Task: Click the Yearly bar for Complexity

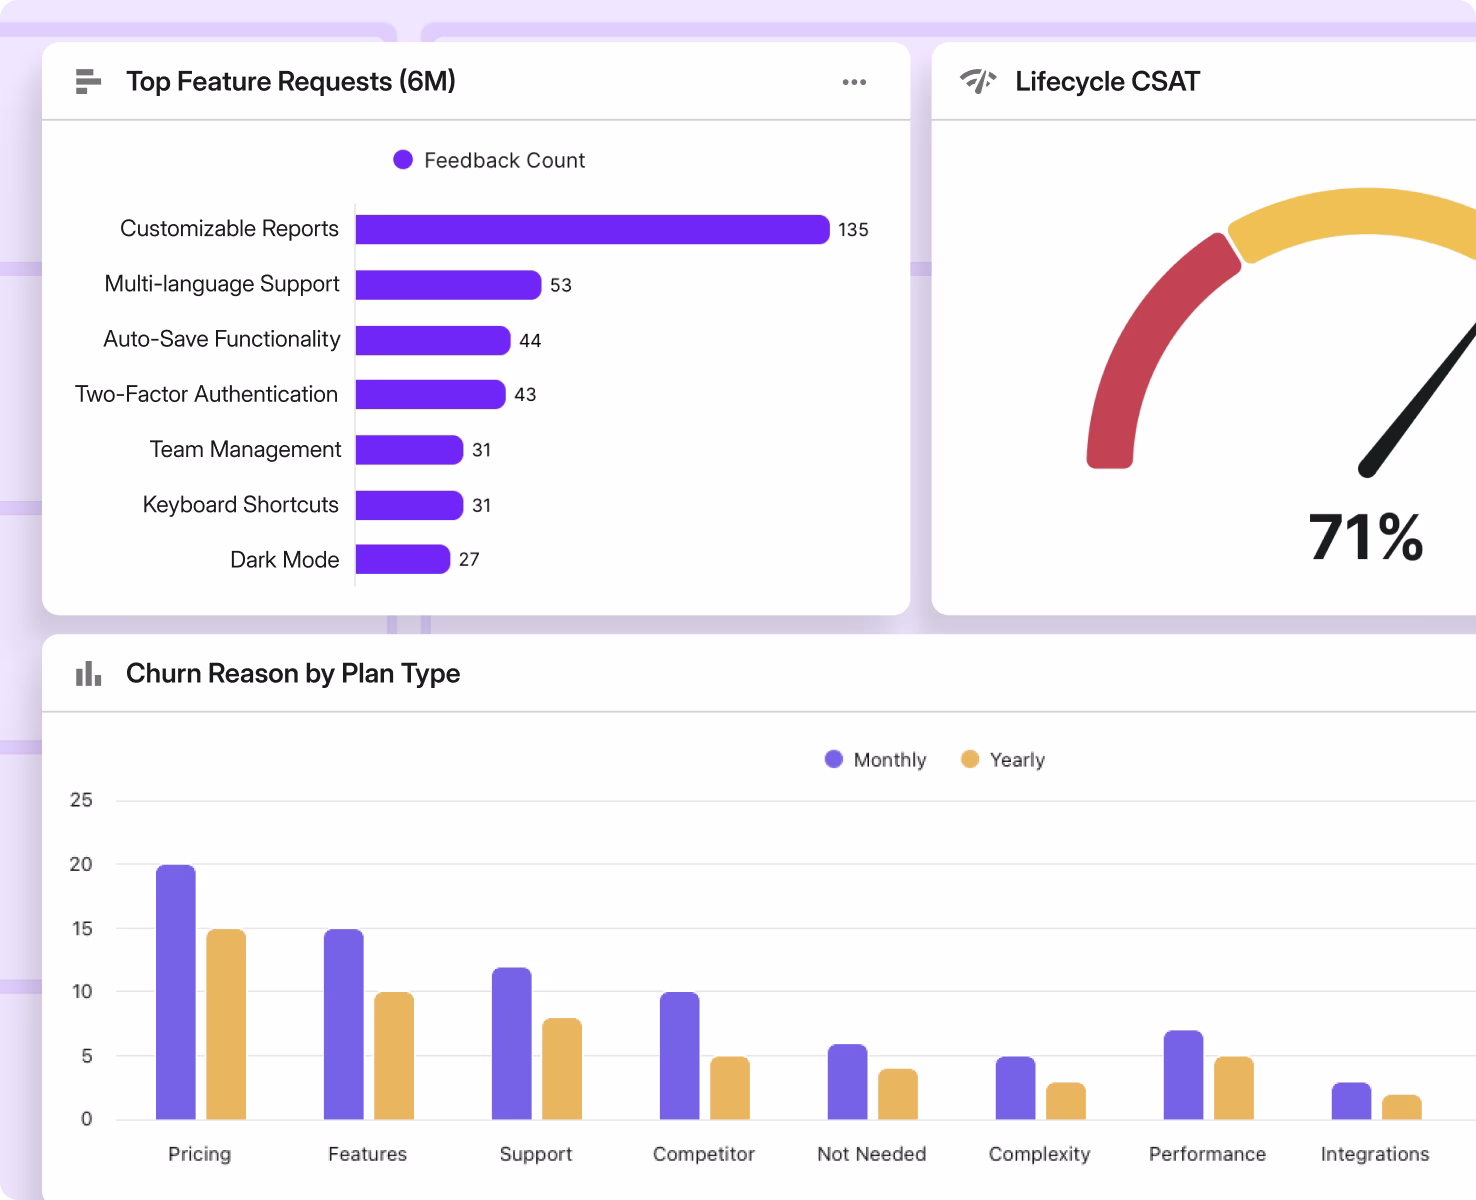Action: (1066, 1101)
